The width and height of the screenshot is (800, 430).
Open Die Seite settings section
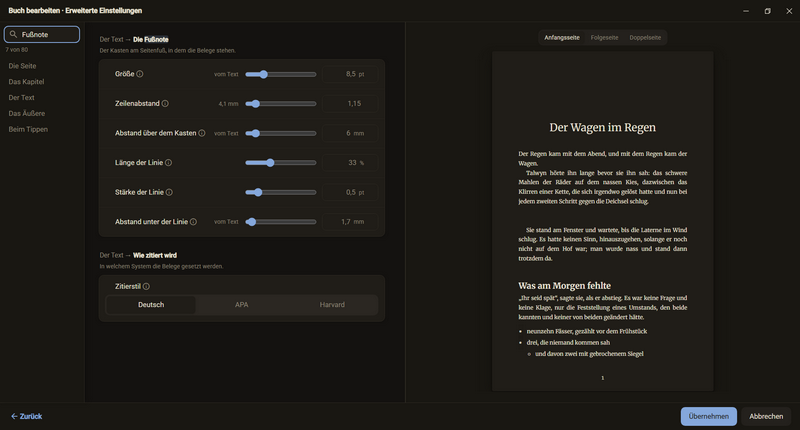pyautogui.click(x=22, y=66)
